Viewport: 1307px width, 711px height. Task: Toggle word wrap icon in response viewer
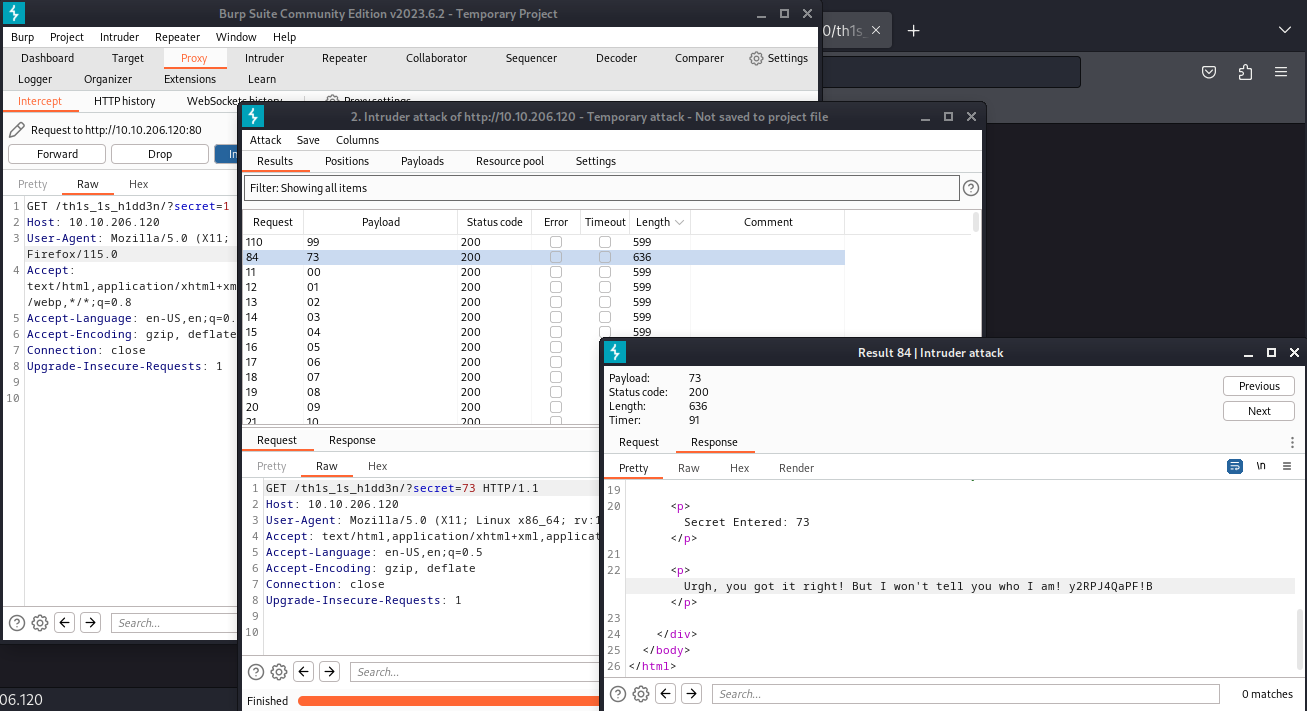tap(1235, 467)
